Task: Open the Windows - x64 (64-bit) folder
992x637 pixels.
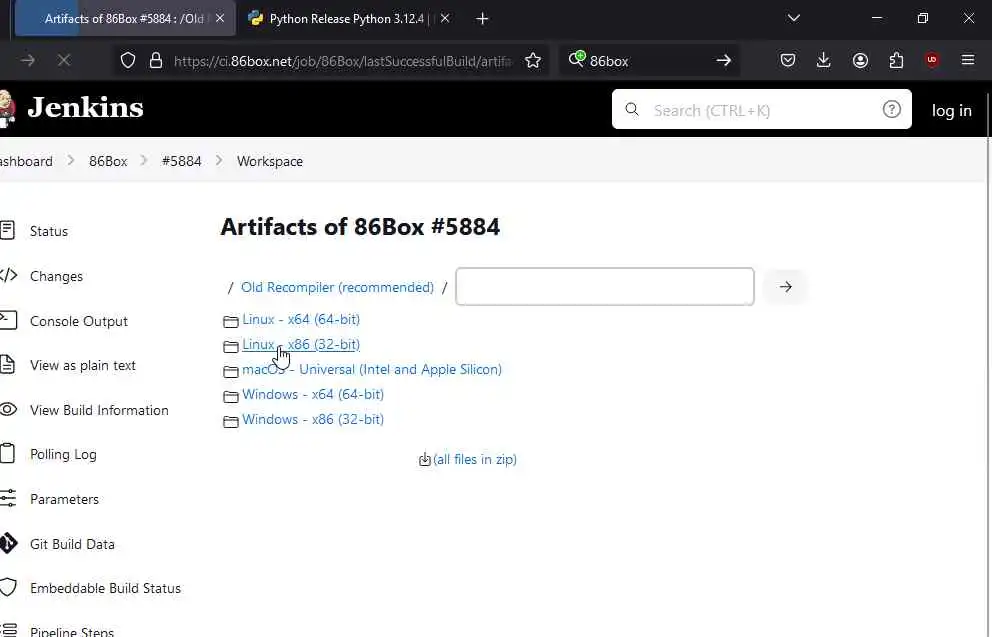Action: (313, 394)
